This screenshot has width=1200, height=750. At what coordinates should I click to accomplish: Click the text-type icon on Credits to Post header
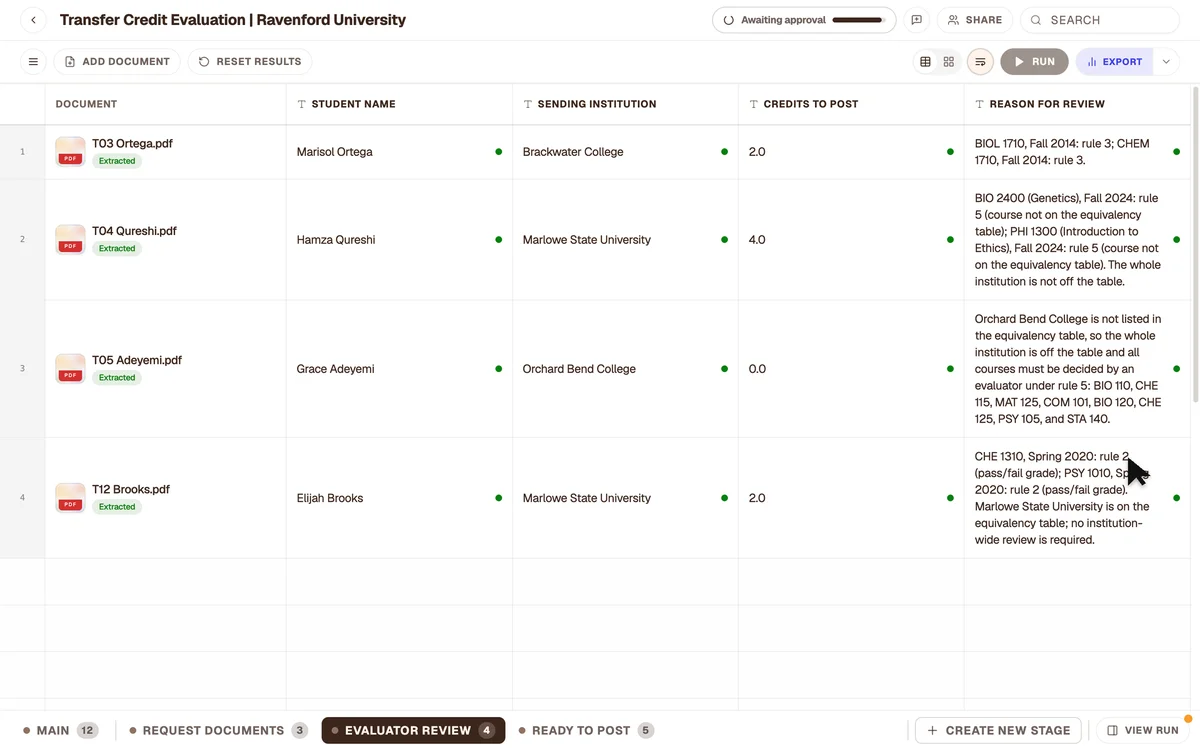[x=754, y=104]
